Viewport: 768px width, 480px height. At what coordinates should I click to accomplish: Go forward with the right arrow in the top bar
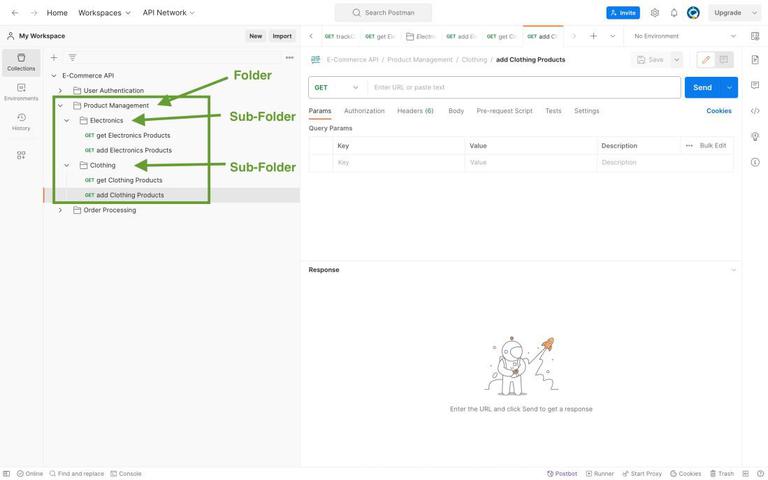tap(33, 13)
